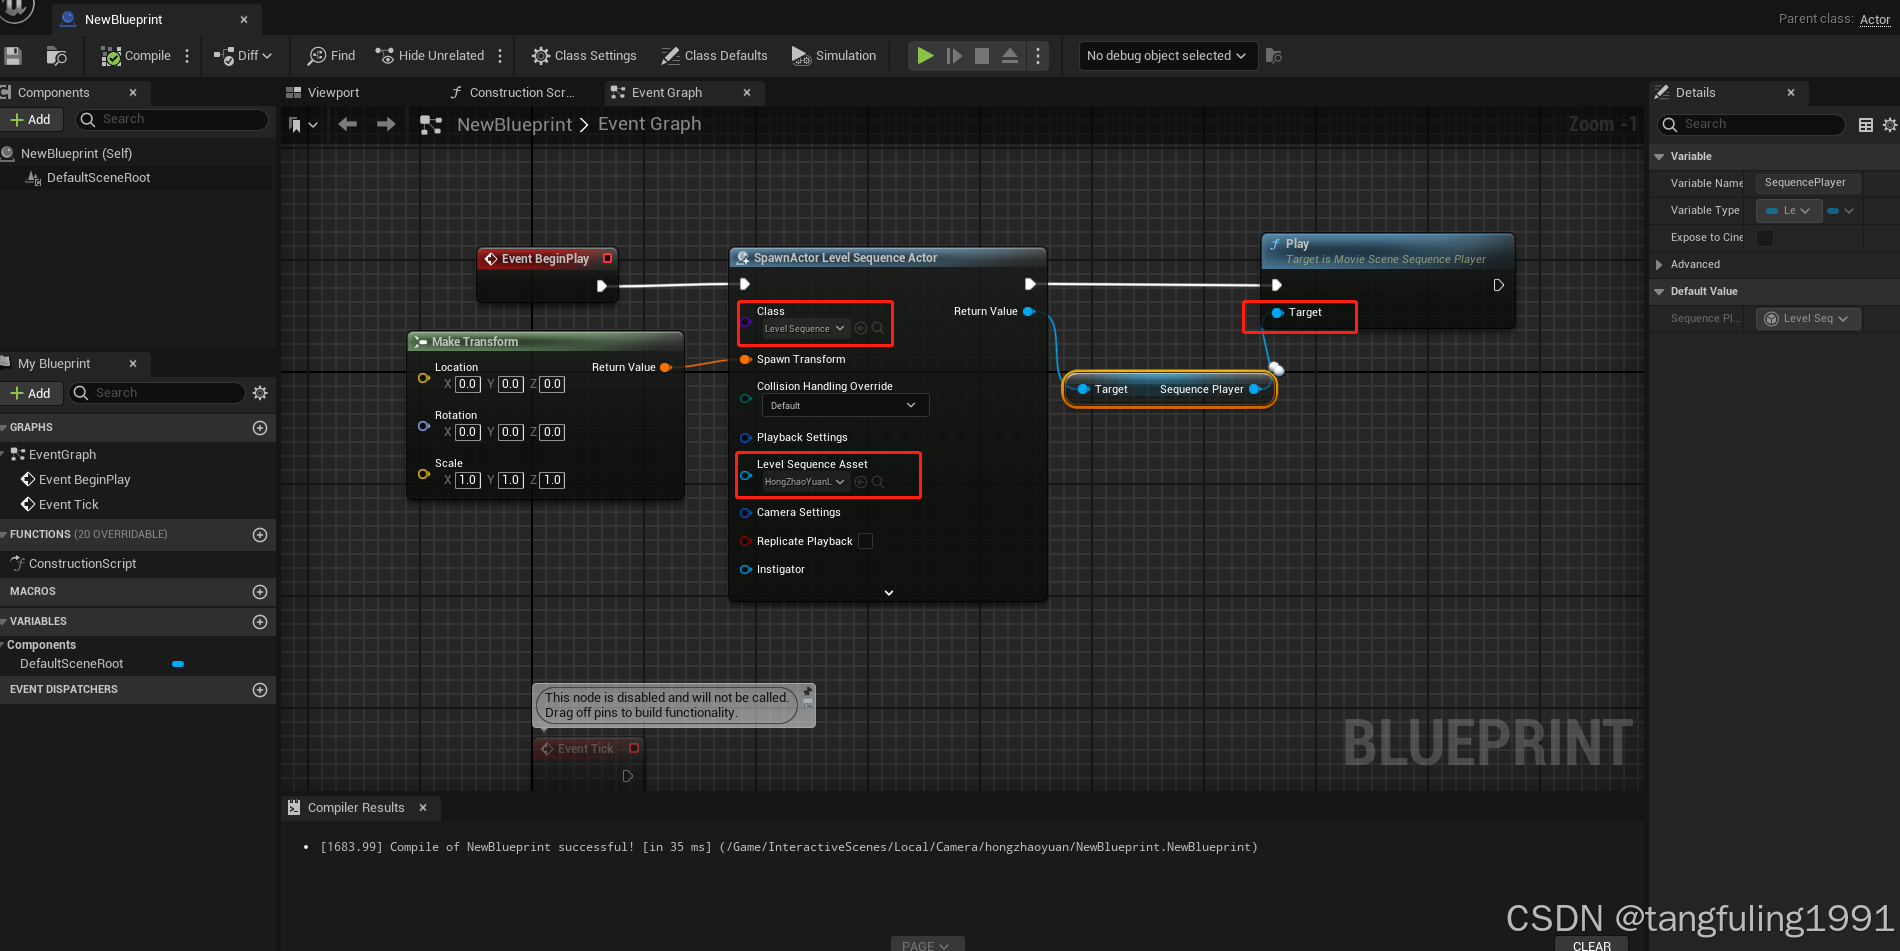Select the Sequence Player getter node

coord(1168,389)
